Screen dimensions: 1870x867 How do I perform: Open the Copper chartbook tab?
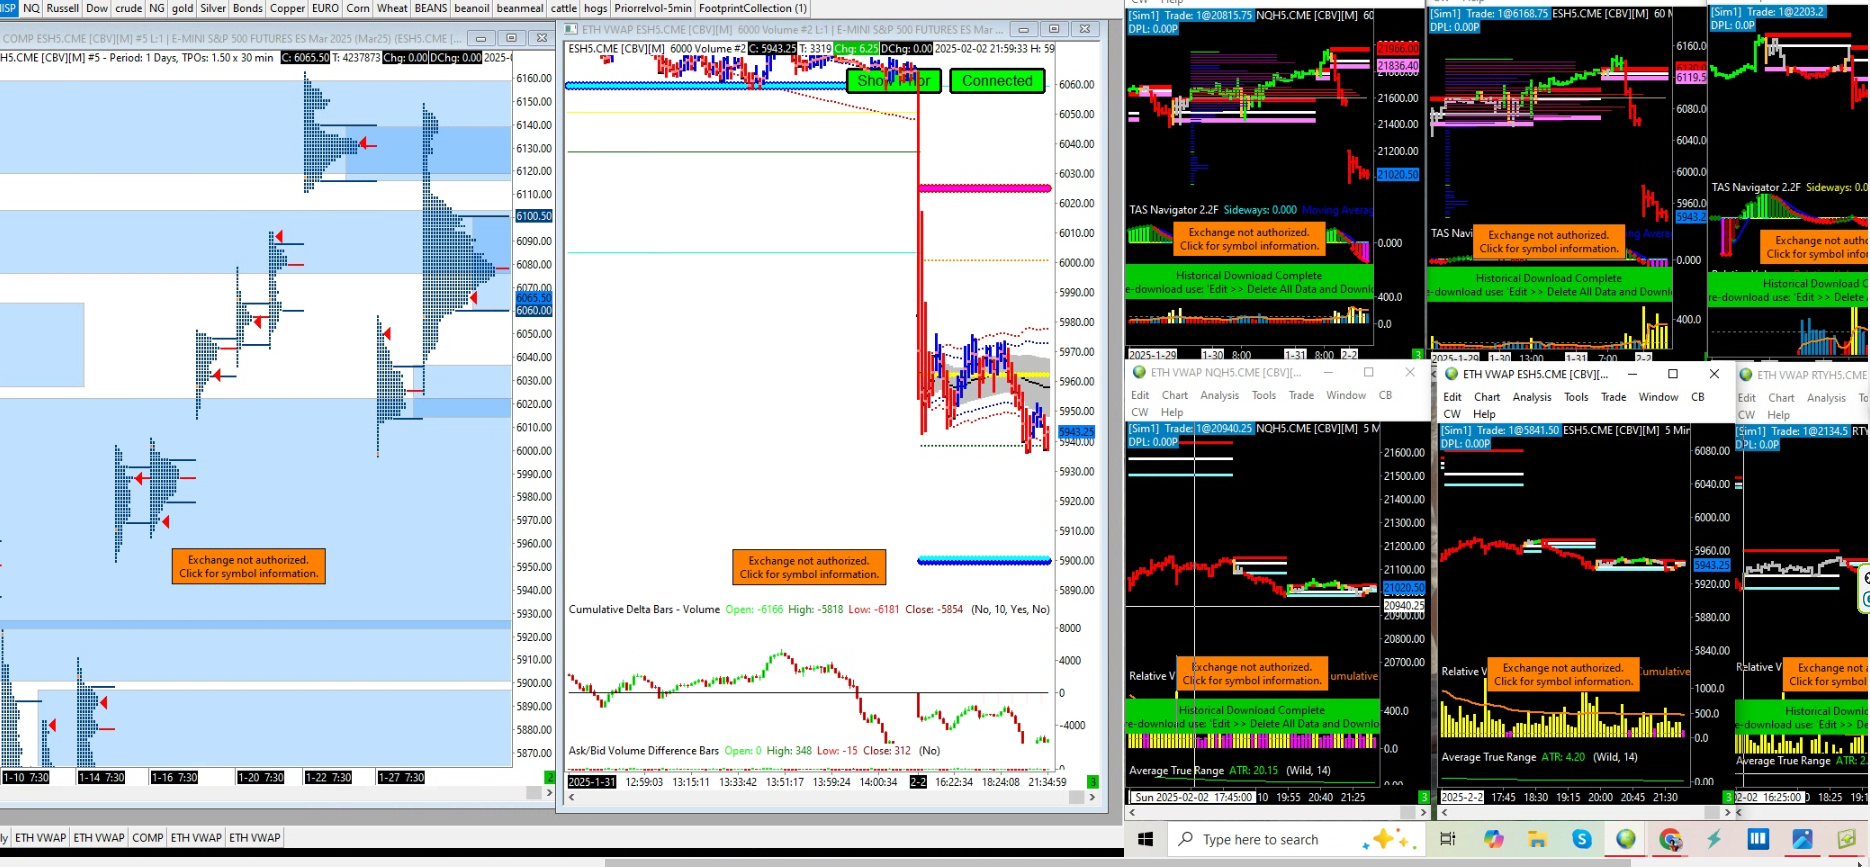tap(287, 8)
